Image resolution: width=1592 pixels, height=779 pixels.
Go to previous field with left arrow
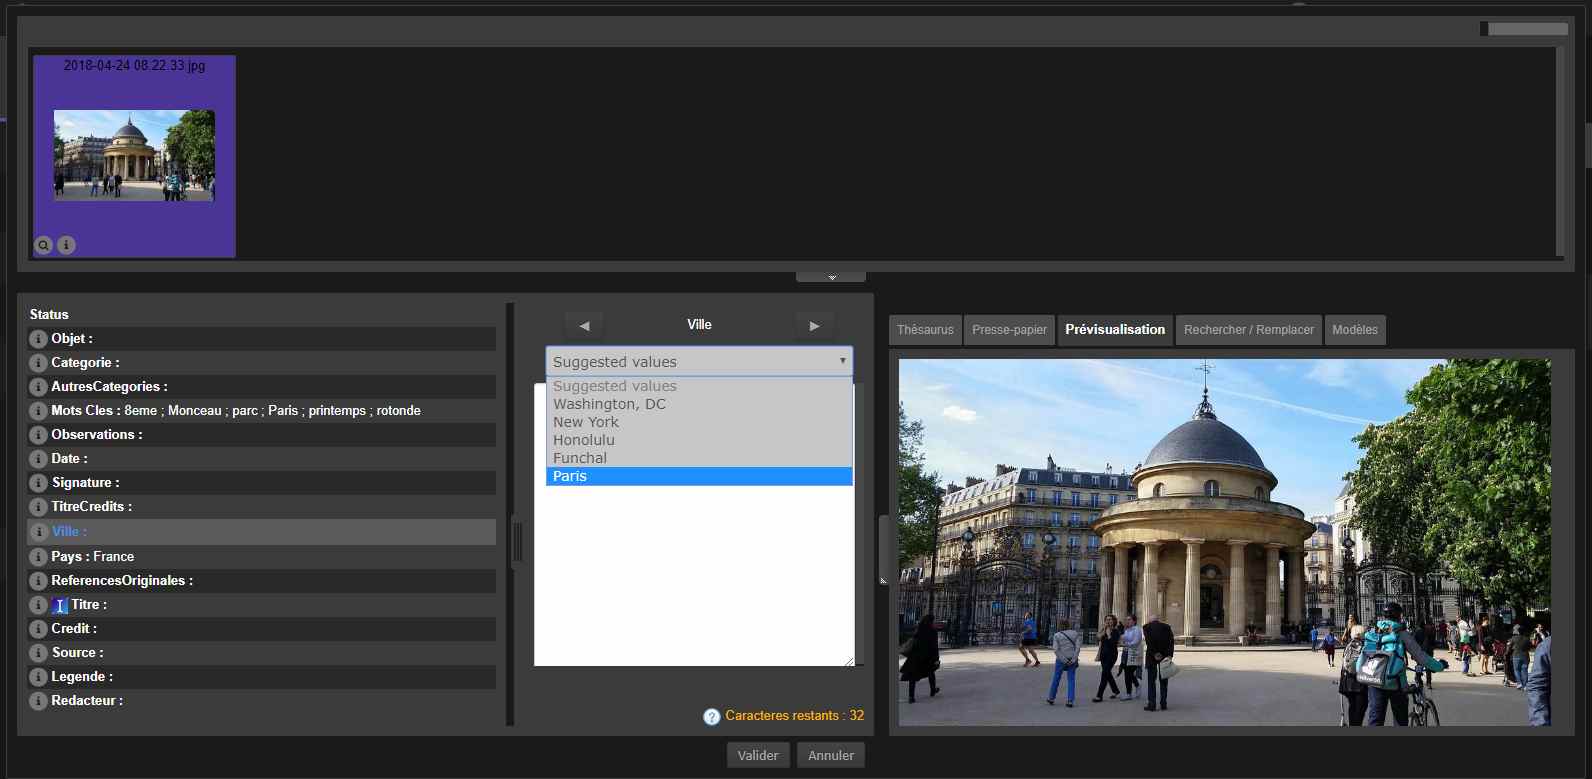(584, 325)
